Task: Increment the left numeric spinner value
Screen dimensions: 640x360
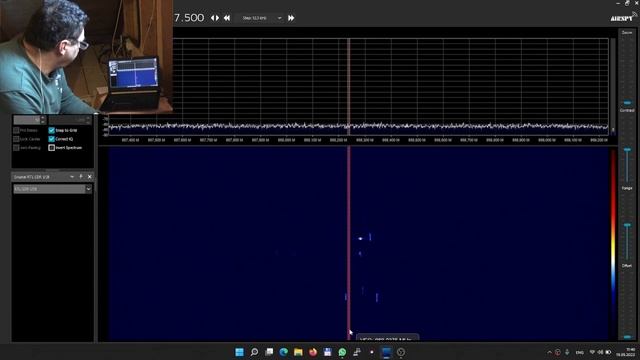Action: pos(43,118)
